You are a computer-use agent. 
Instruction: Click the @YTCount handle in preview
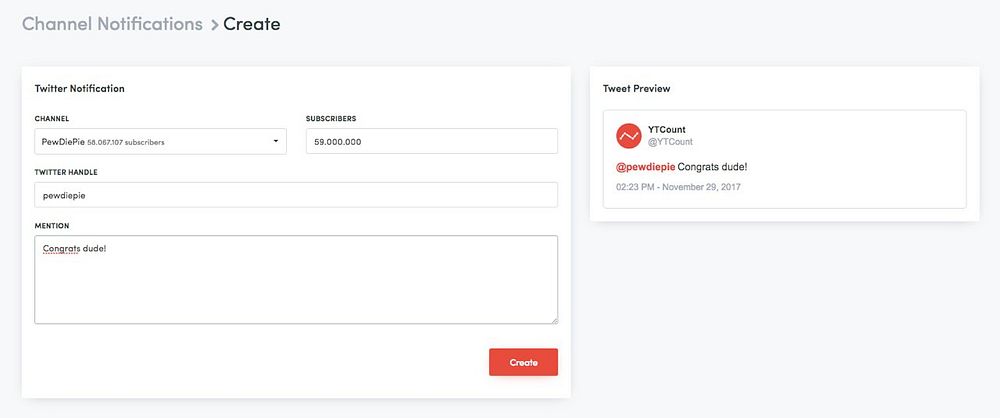(670, 142)
